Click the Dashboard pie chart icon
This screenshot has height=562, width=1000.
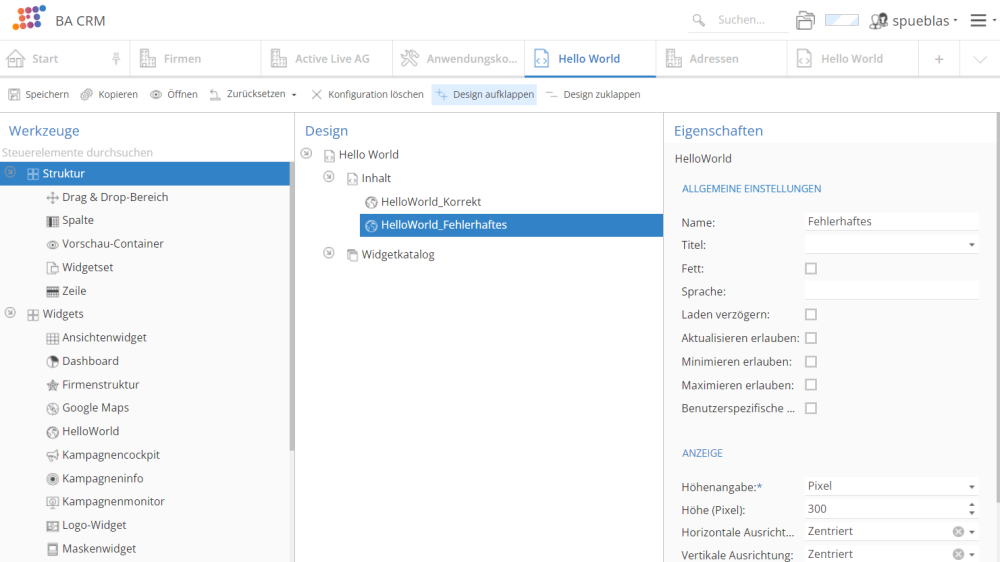(53, 362)
